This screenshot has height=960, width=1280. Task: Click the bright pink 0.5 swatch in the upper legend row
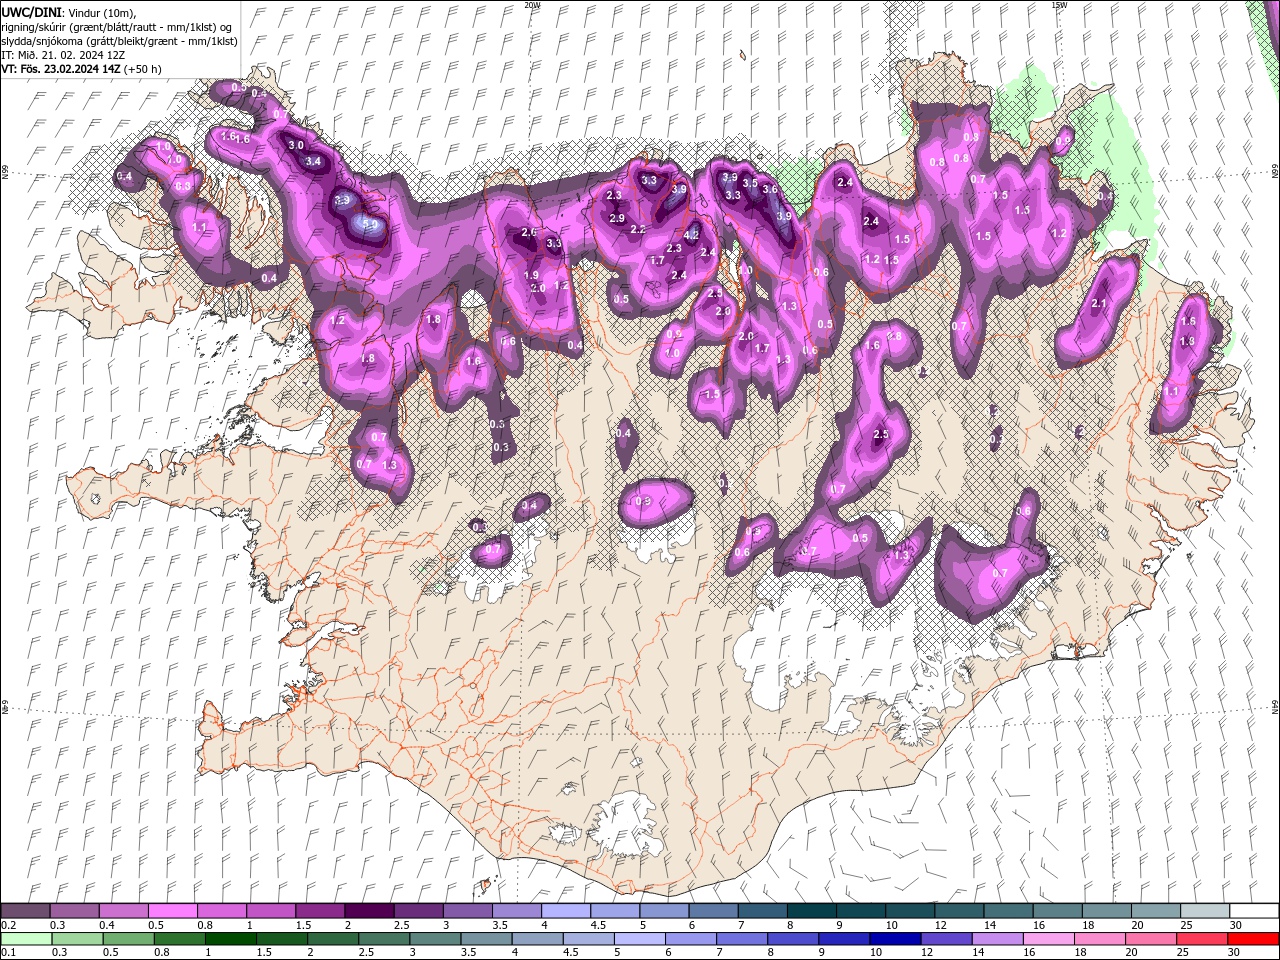172,911
